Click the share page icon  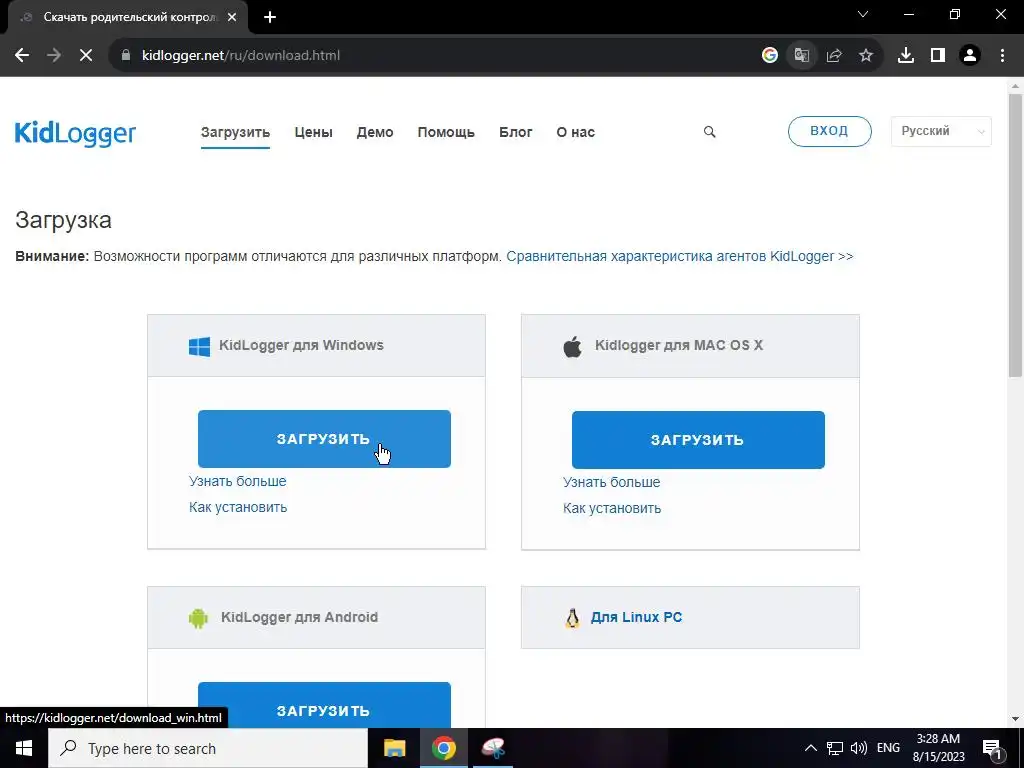[x=834, y=56]
